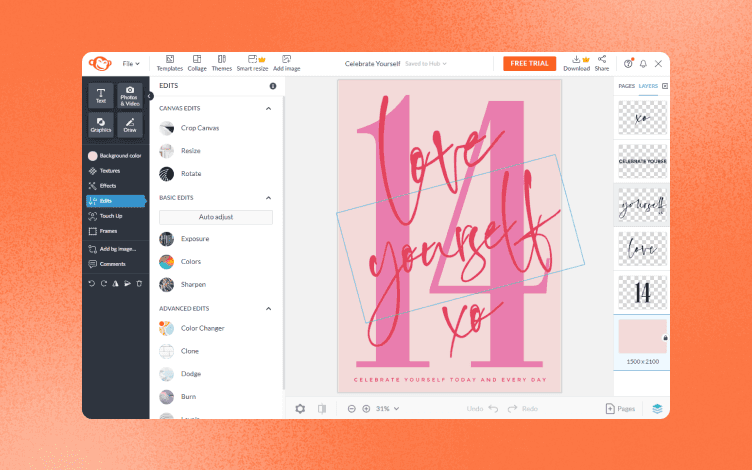The height and width of the screenshot is (470, 752).
Task: Click the FREE TRIAL button
Action: click(x=529, y=63)
